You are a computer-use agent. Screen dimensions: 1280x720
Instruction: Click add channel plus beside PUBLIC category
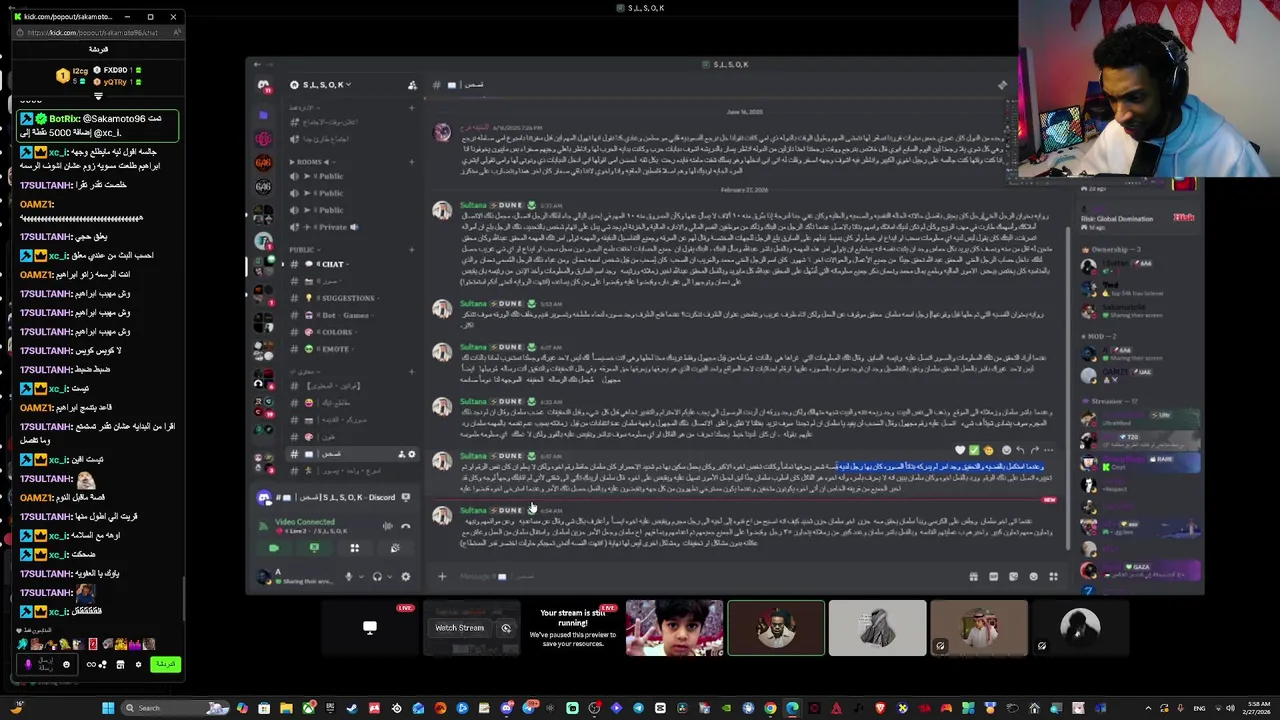click(x=412, y=250)
